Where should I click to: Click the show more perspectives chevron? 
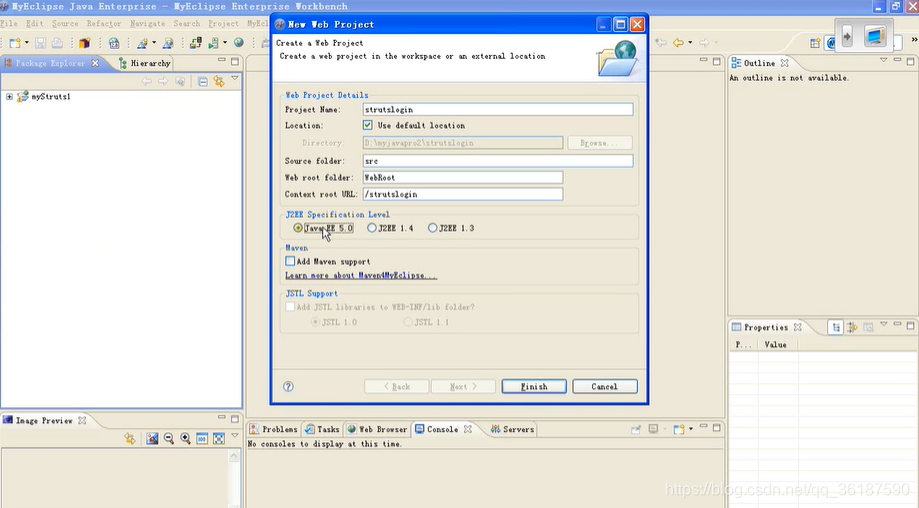point(914,39)
